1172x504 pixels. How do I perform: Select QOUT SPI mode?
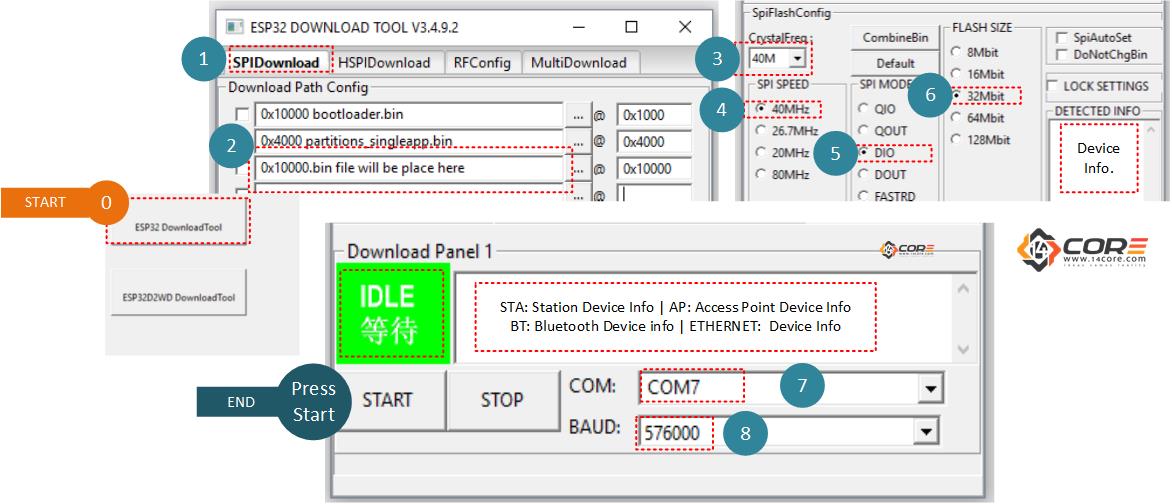(863, 131)
